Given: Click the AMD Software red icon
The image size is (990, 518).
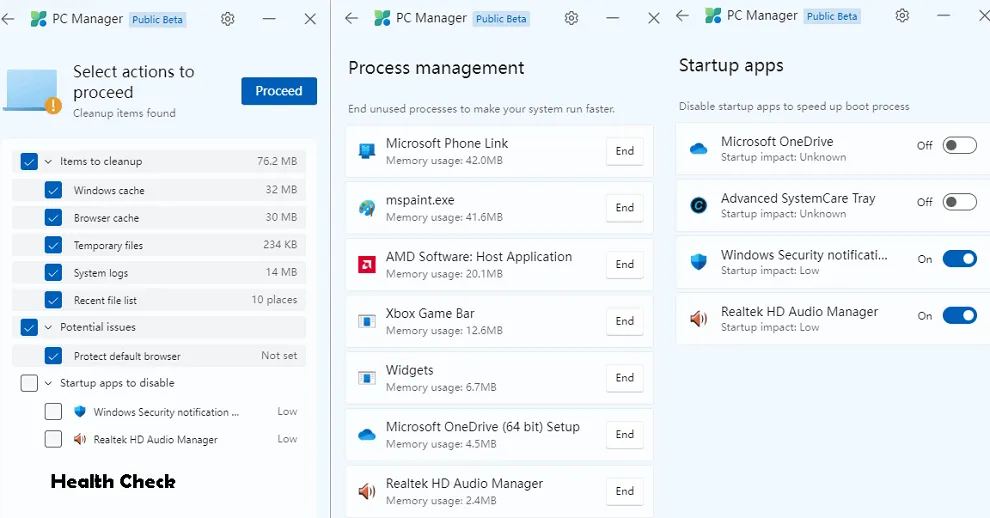Looking at the screenshot, I should 367,264.
